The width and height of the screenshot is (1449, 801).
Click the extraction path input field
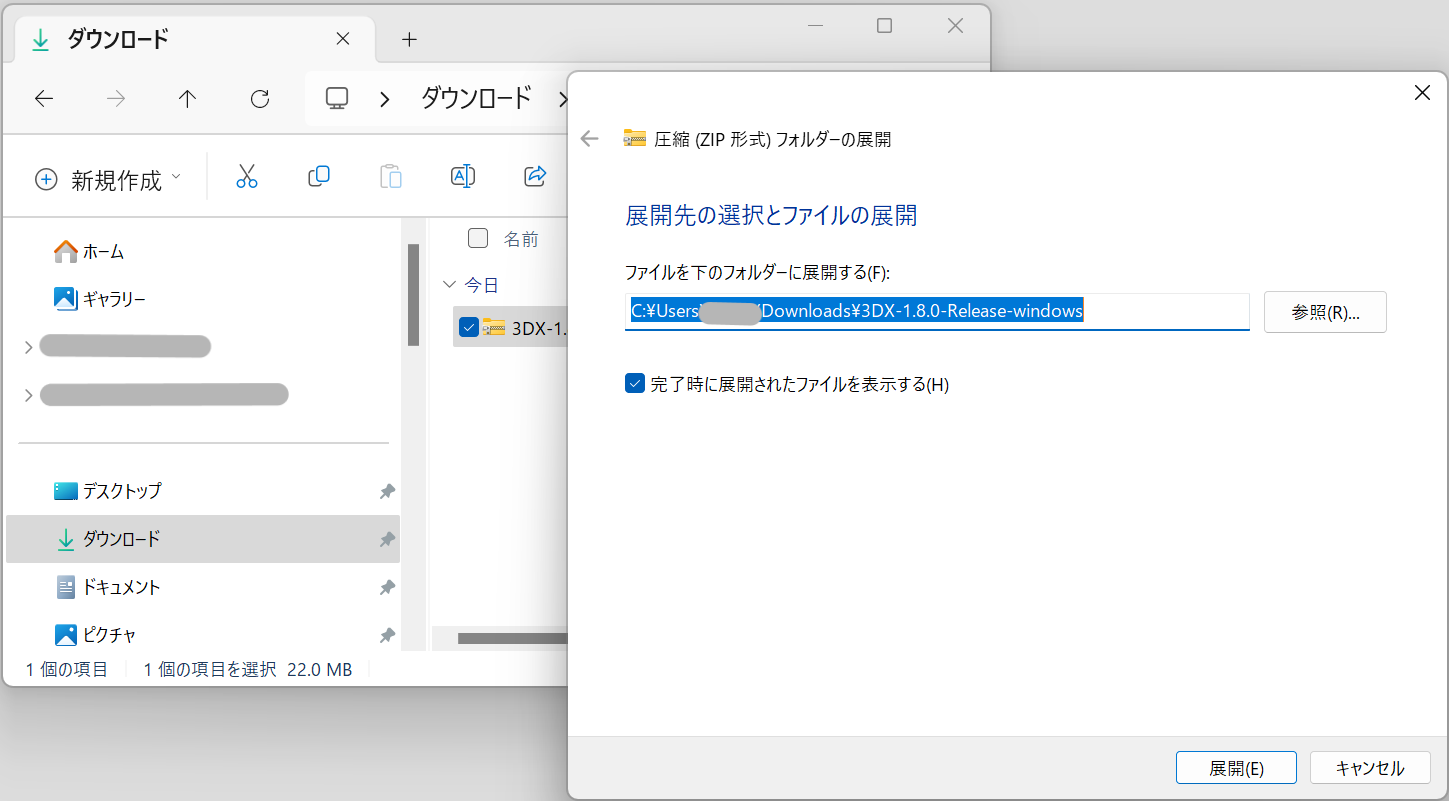pos(937,311)
